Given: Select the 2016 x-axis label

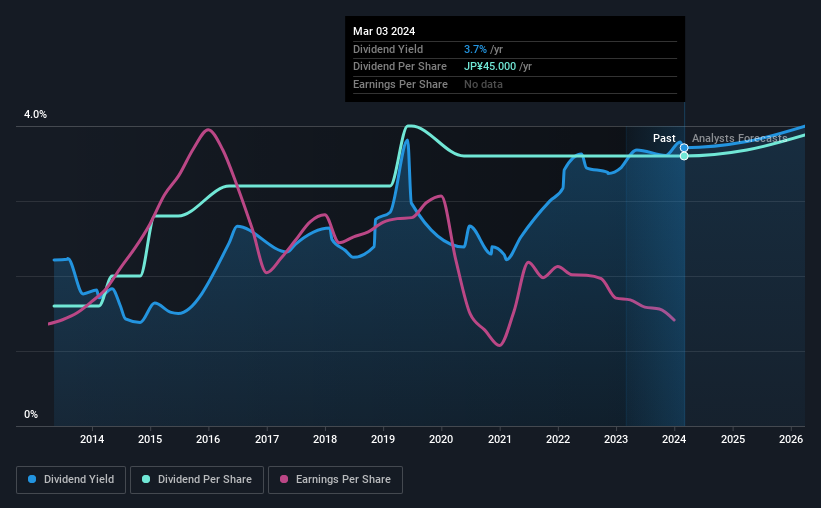Looking at the screenshot, I should (x=208, y=439).
